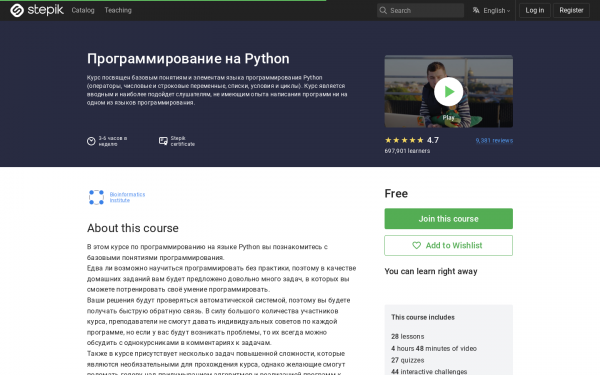Click the 4.7 rating value

pos(433,140)
